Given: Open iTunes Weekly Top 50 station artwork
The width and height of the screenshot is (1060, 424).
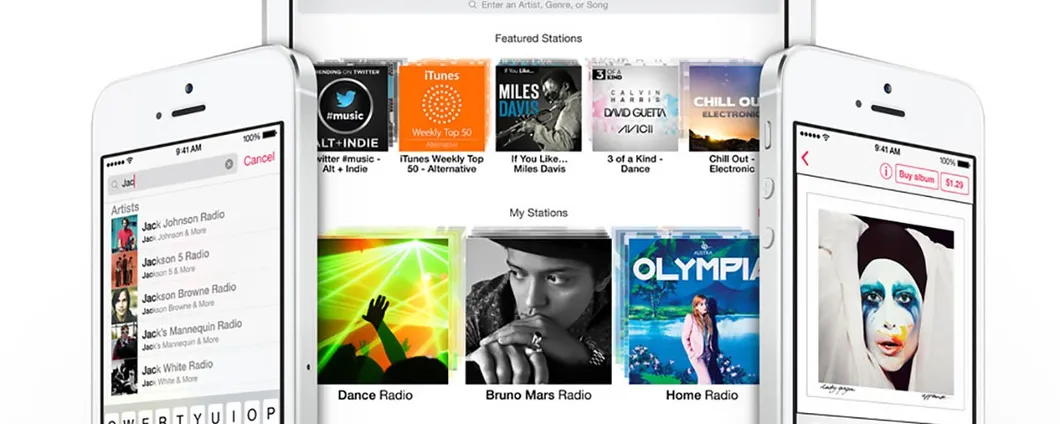Looking at the screenshot, I should pos(442,108).
